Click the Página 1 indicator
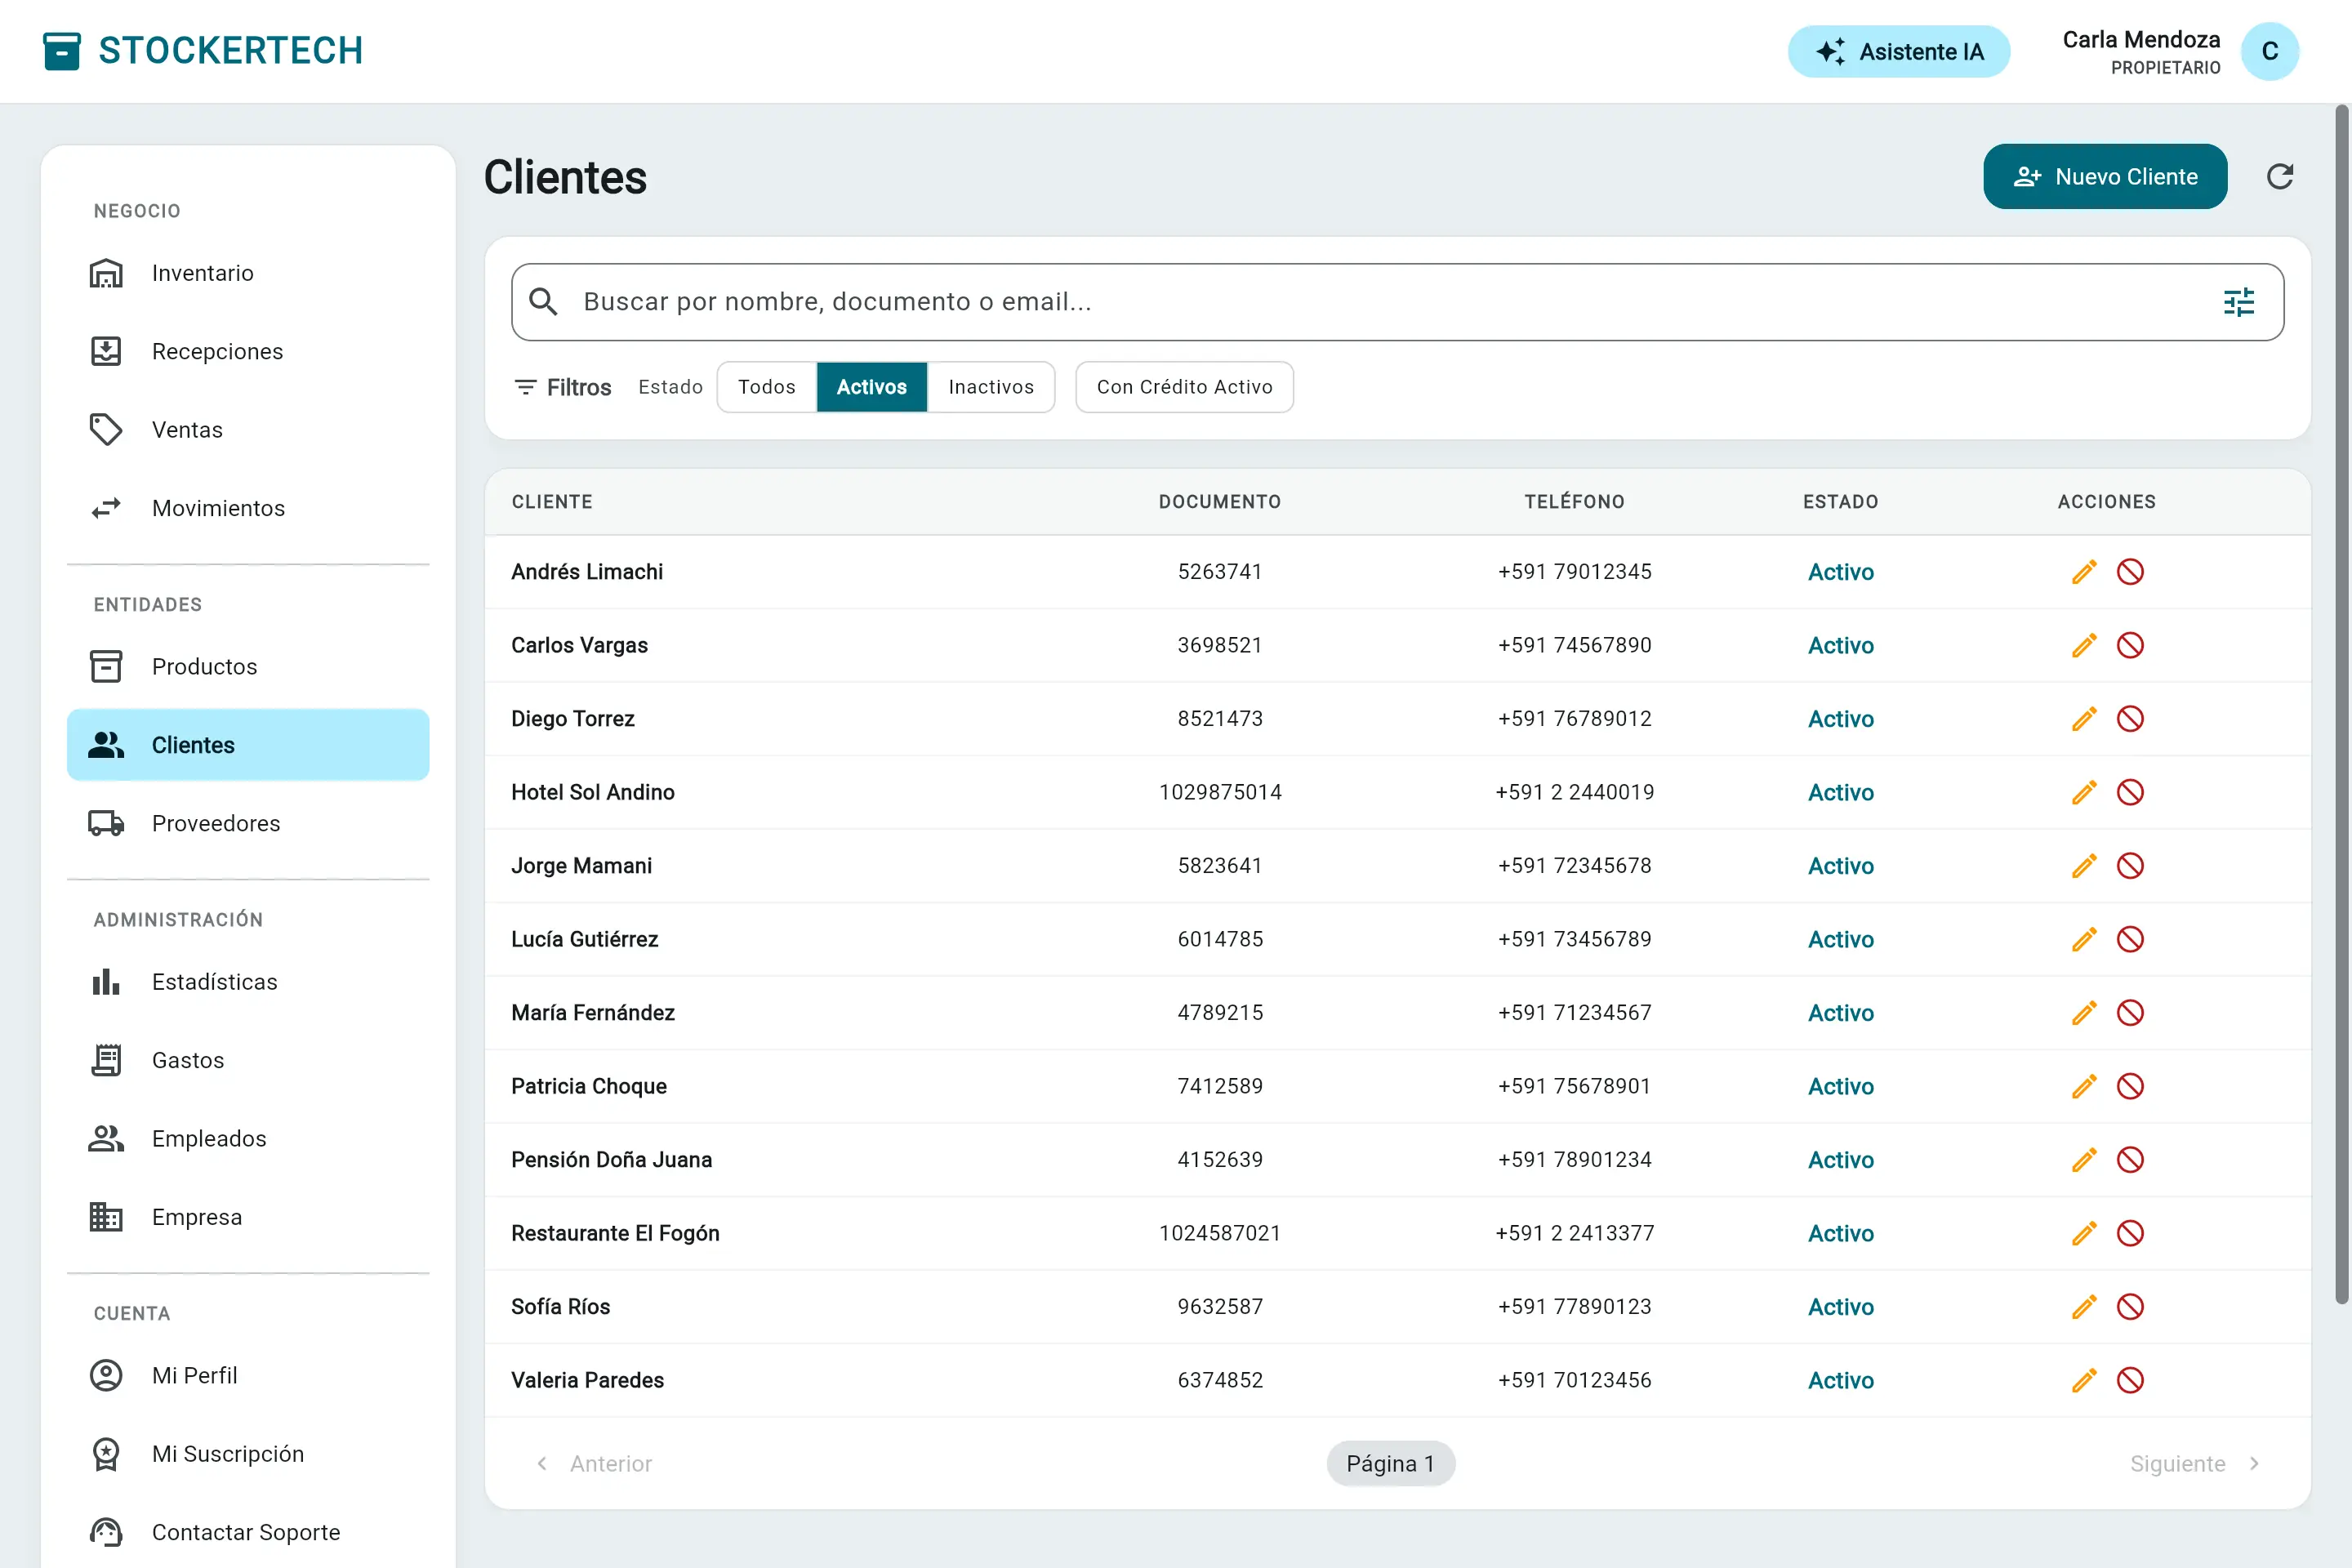The width and height of the screenshot is (2352, 1568). pyautogui.click(x=1390, y=1464)
